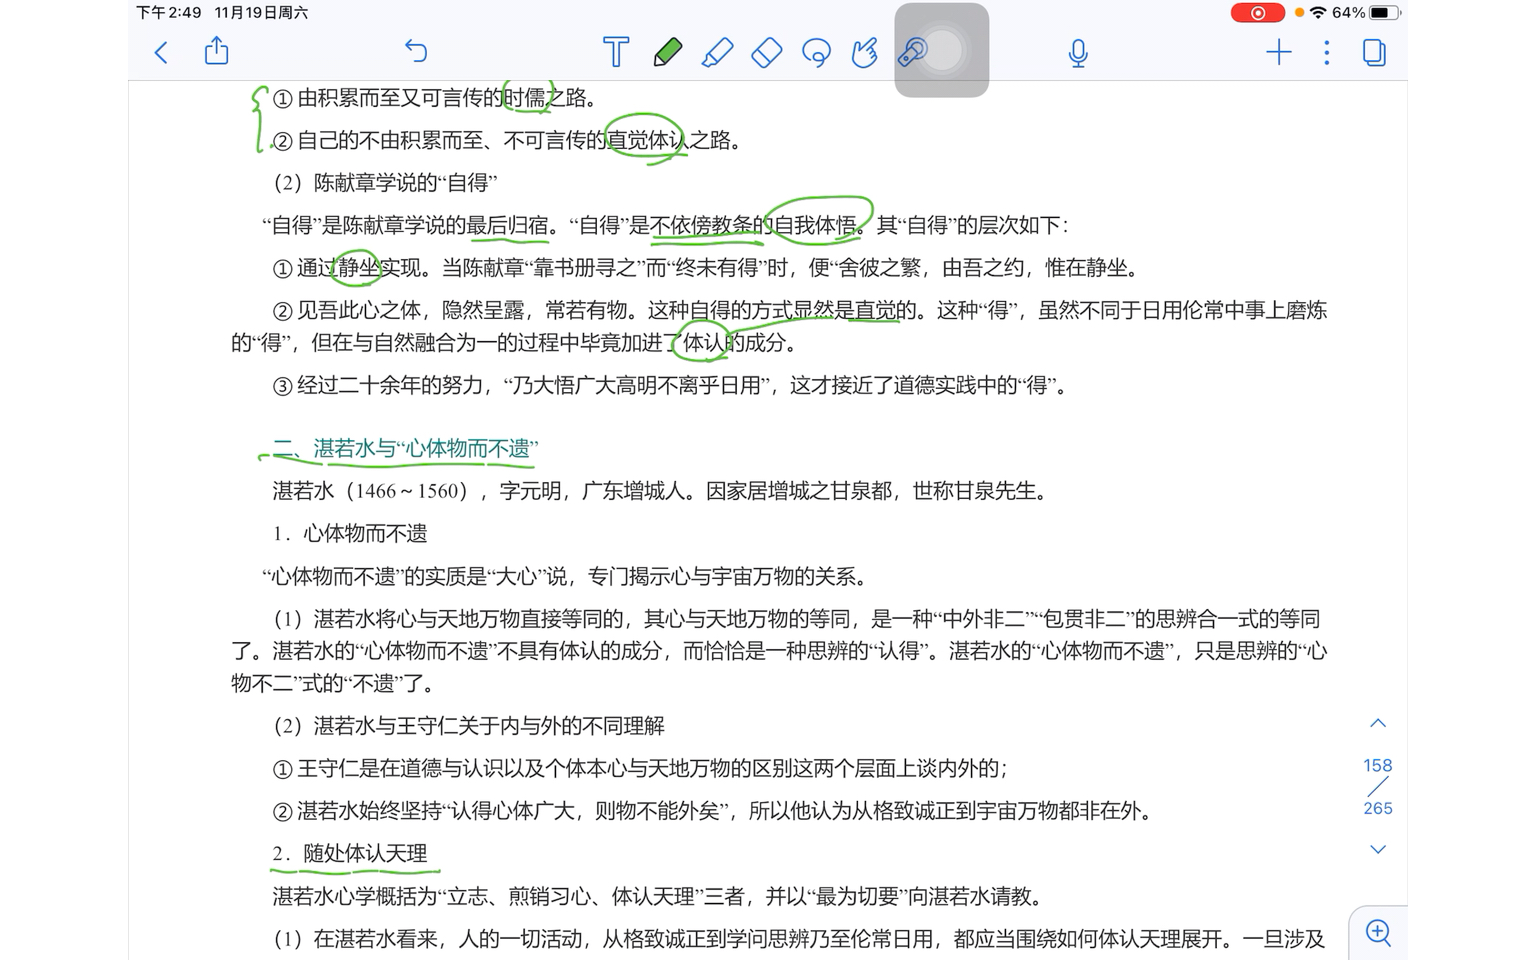This screenshot has width=1536, height=960.
Task: Tap the page number 158 indicator
Action: point(1378,766)
